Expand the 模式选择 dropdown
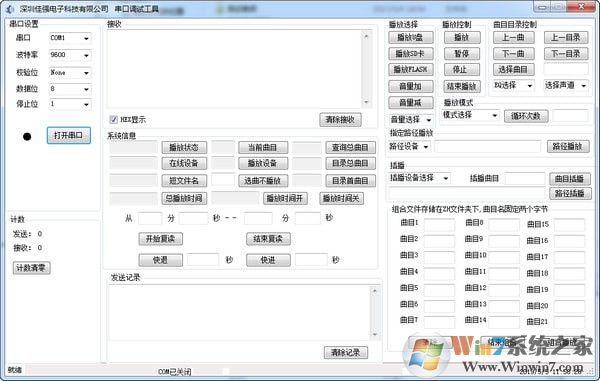The width and height of the screenshot is (600, 381). (x=470, y=115)
